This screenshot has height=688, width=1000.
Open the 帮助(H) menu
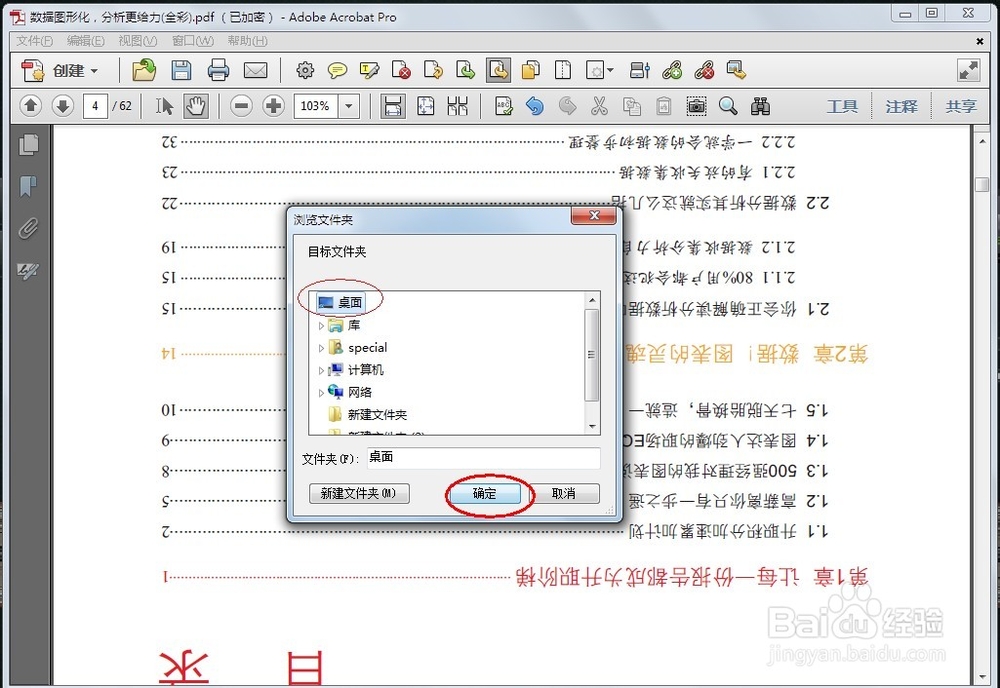coord(247,41)
